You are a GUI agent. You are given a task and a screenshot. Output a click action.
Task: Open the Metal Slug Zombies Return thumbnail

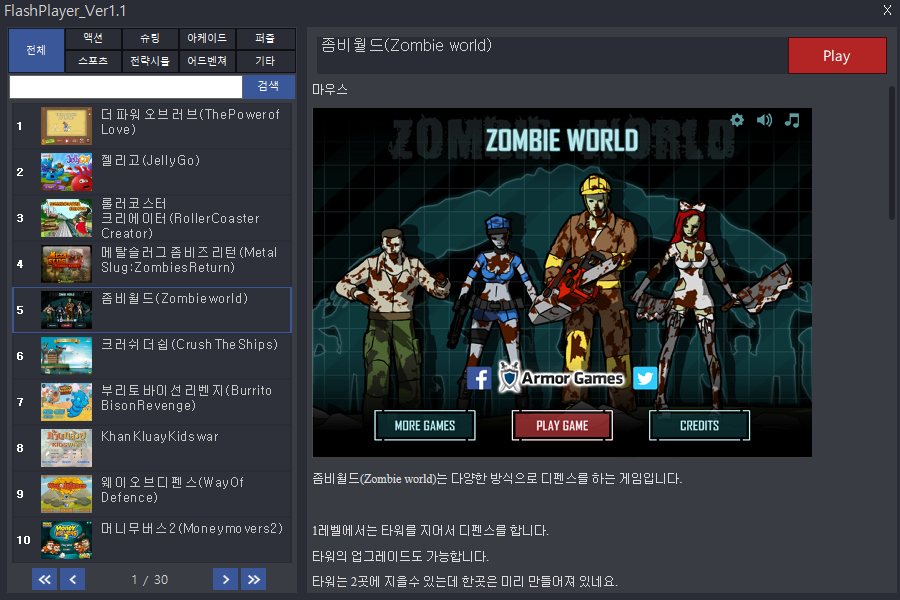coord(67,264)
